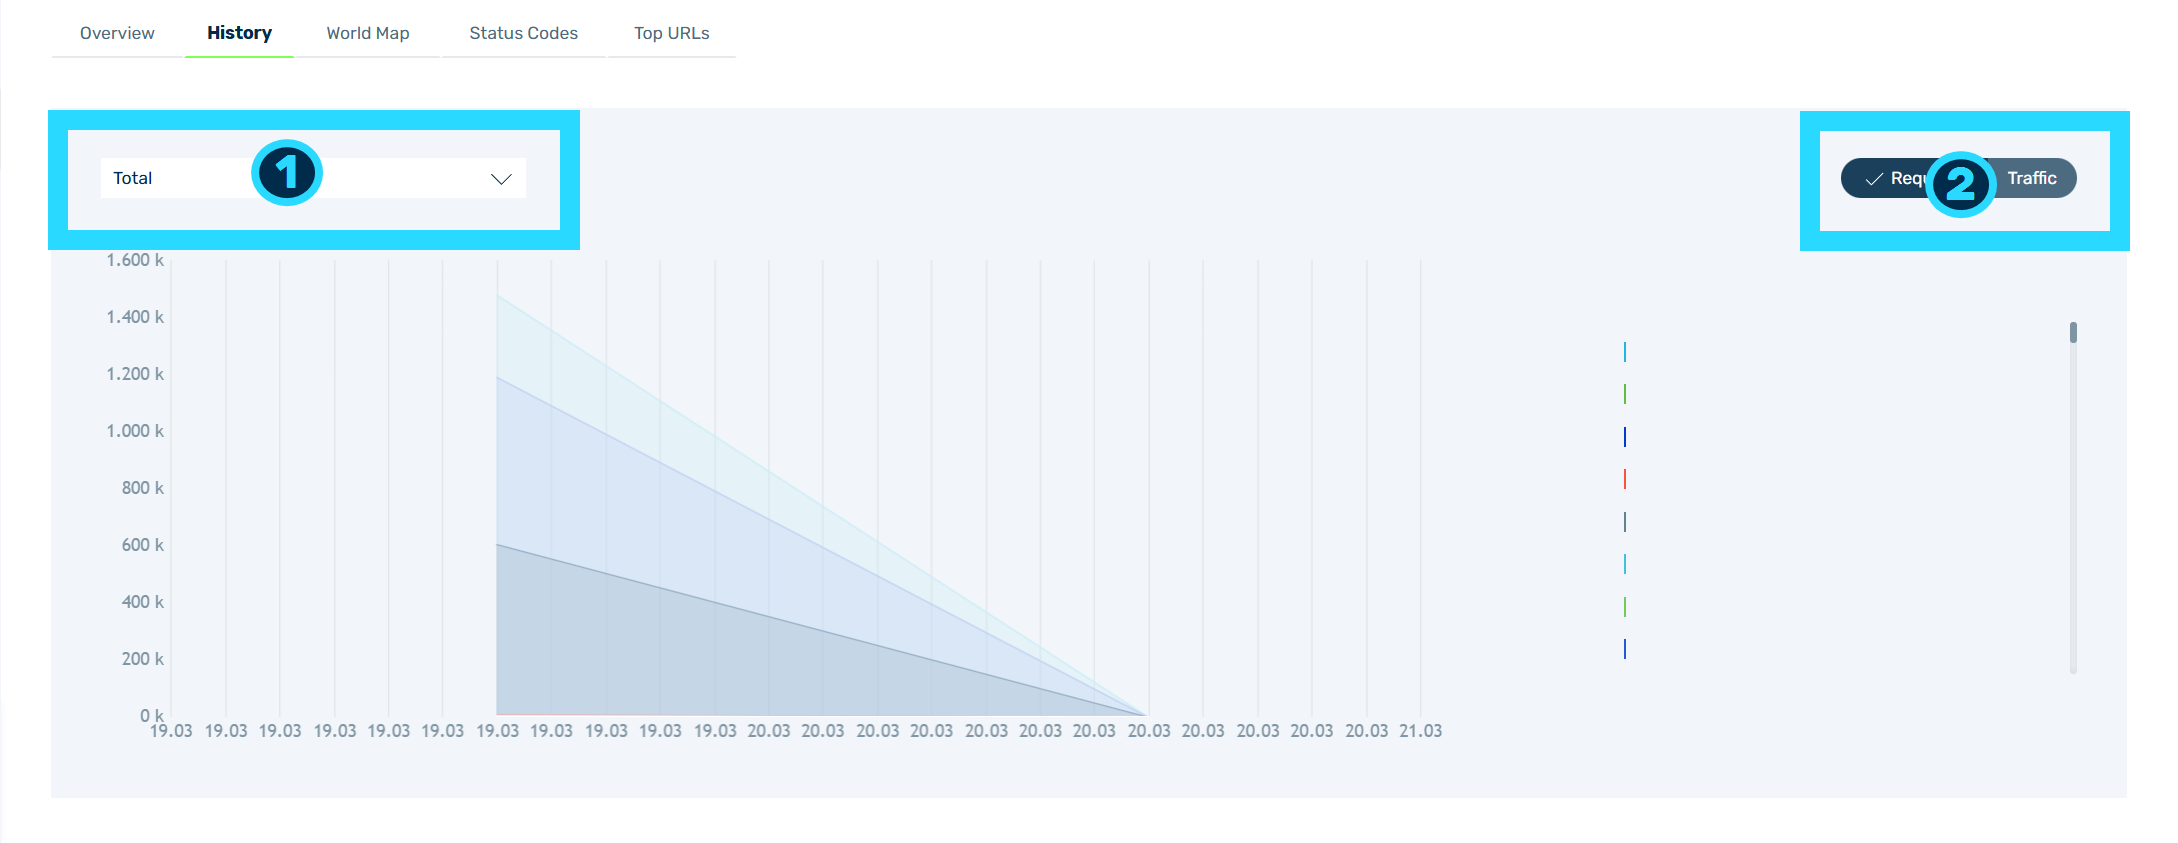Click the 21.03 date axis label

point(1420,731)
